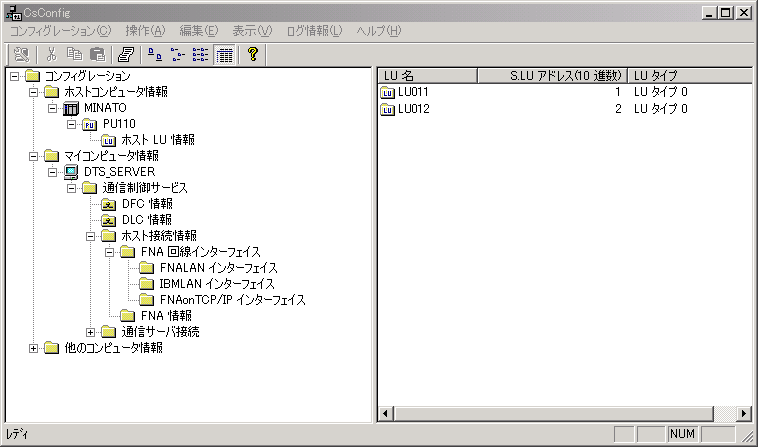Screen dimensions: 758x447
Task: Open the log scroll document icon
Action: [126, 55]
